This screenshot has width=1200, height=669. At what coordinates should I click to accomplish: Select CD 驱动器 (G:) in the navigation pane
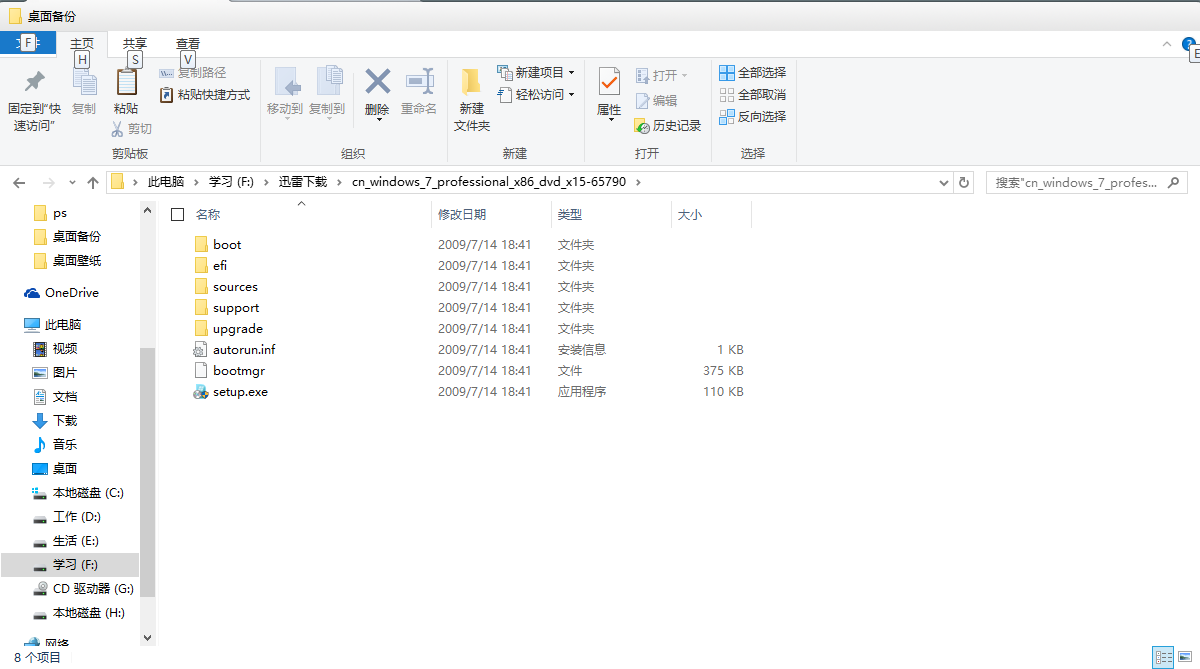pyautogui.click(x=93, y=589)
